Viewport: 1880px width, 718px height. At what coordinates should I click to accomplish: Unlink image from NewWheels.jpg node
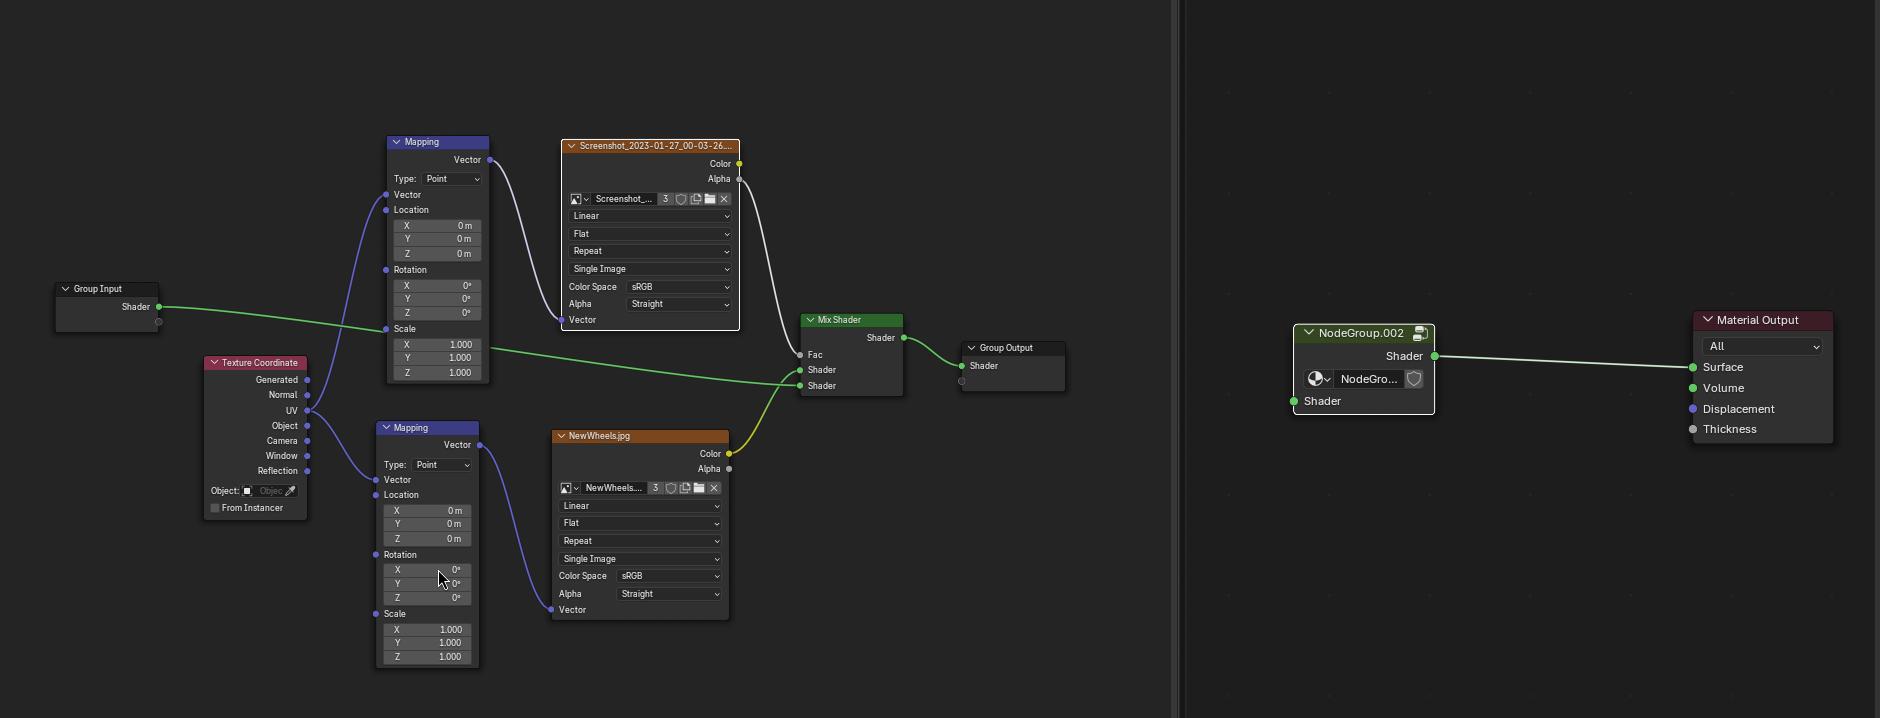714,488
